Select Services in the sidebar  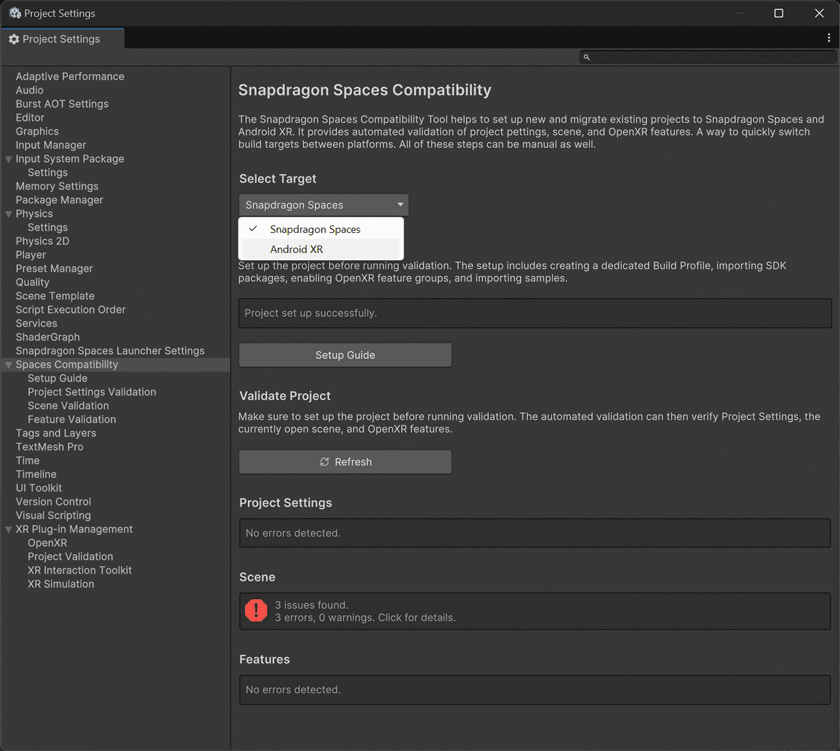[36, 324]
